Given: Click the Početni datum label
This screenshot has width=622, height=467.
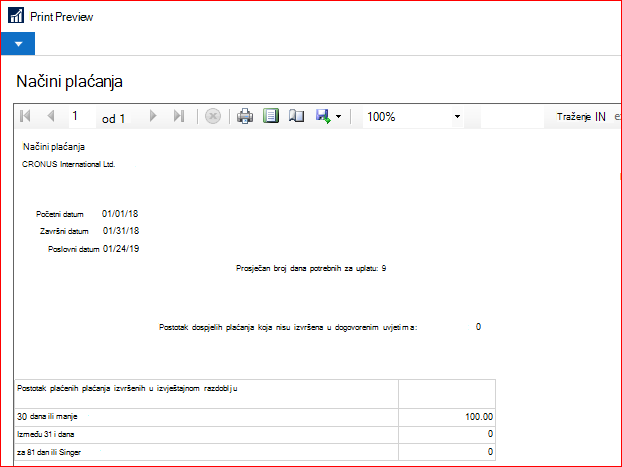Looking at the screenshot, I should click(x=60, y=214).
